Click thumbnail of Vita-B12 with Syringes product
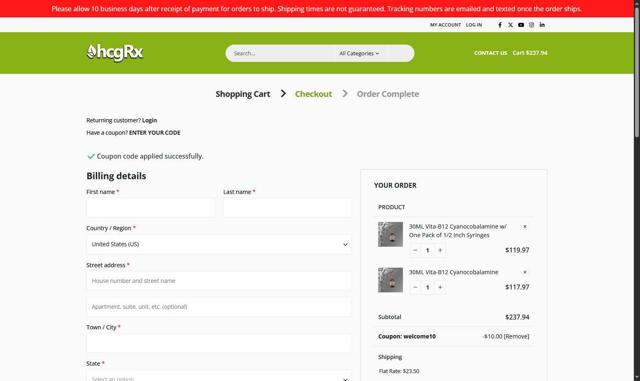The height and width of the screenshot is (381, 640). pyautogui.click(x=390, y=234)
